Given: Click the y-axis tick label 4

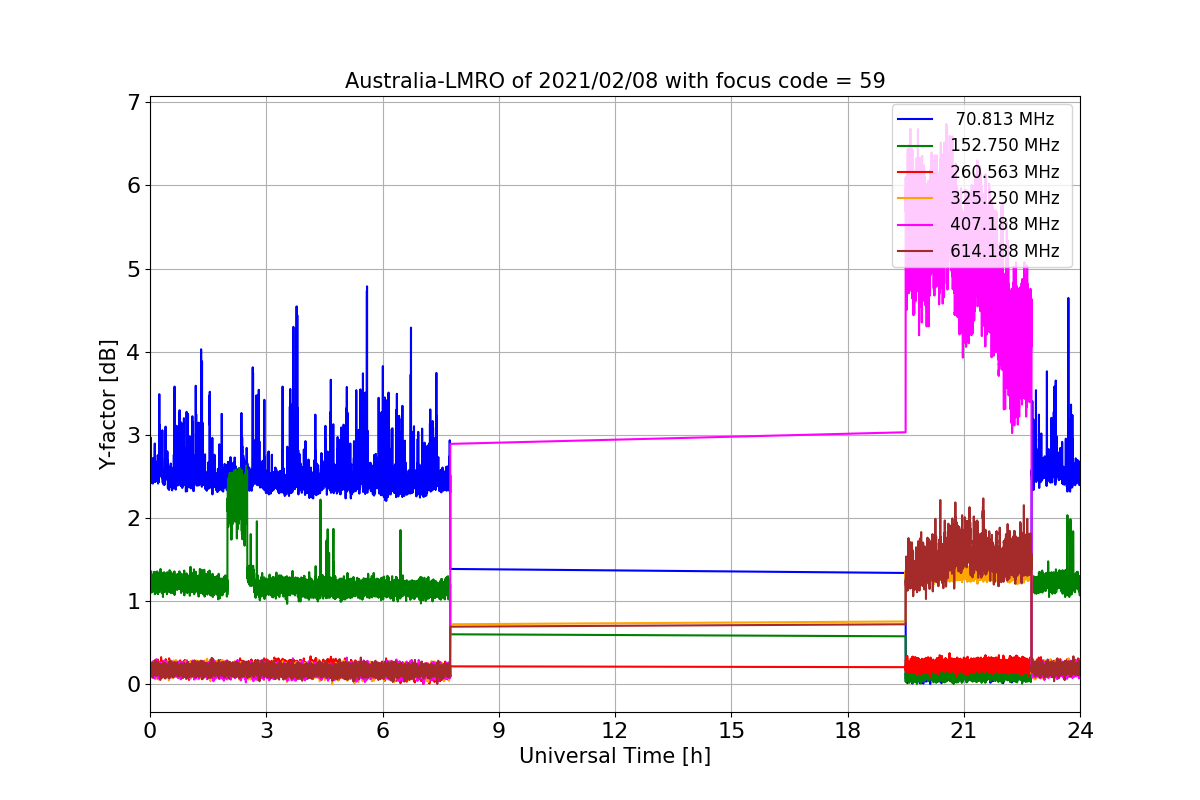Looking at the screenshot, I should coord(133,352).
